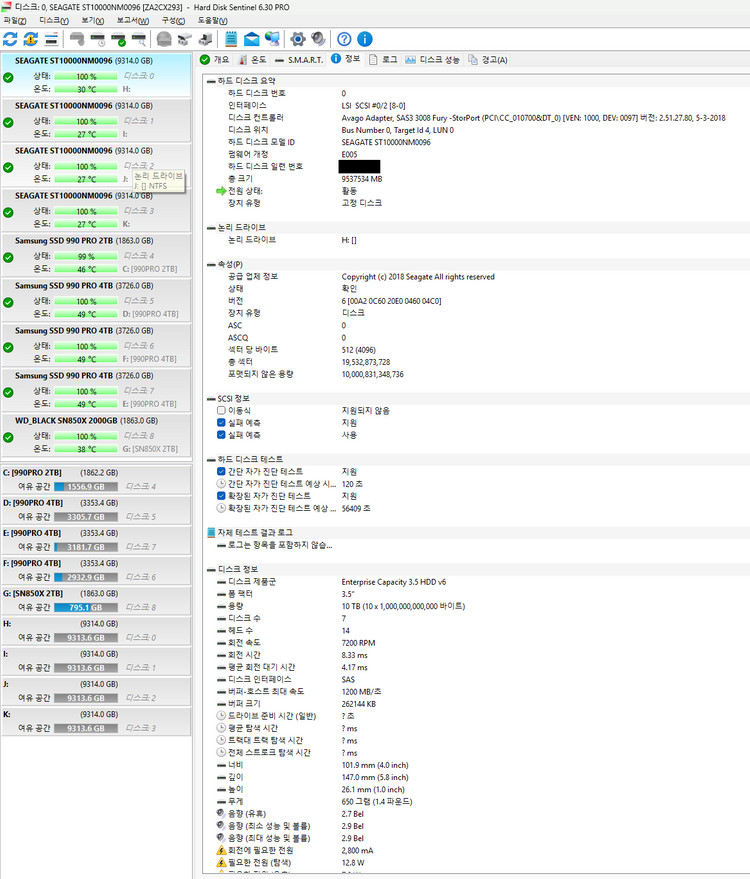Click green status check of Disk 0 SEAGATE
This screenshot has width=750, height=879.
coord(8,77)
